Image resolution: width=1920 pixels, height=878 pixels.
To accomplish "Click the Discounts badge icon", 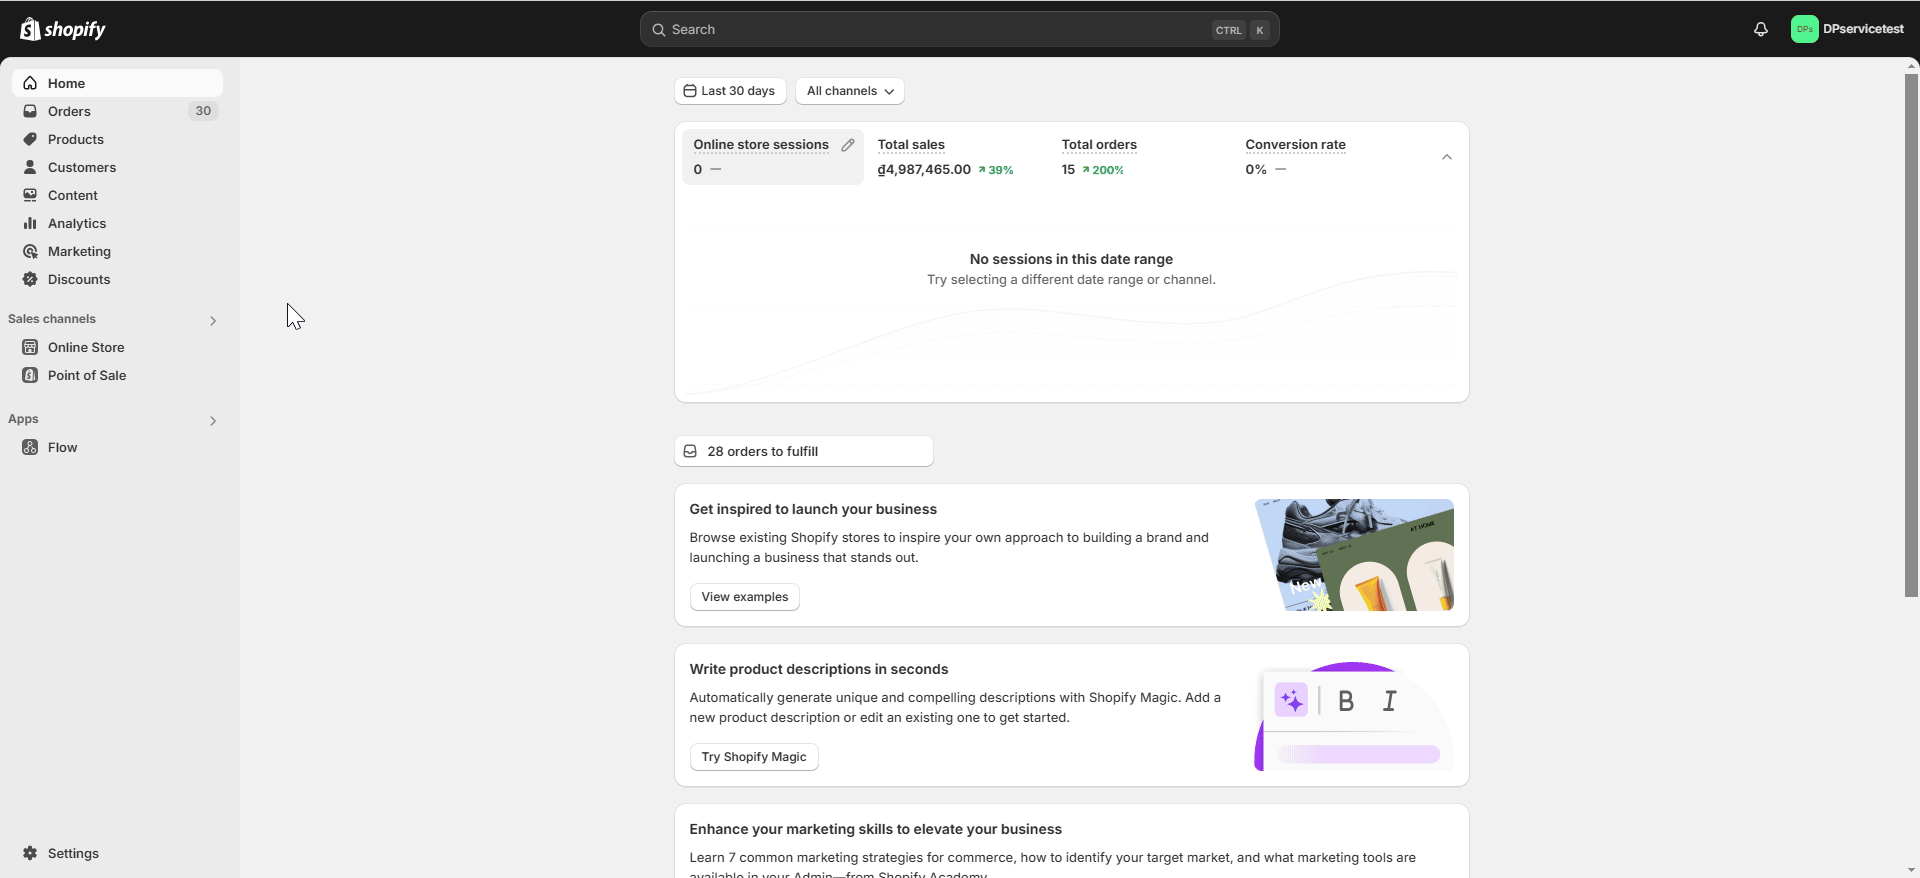I will coord(30,279).
